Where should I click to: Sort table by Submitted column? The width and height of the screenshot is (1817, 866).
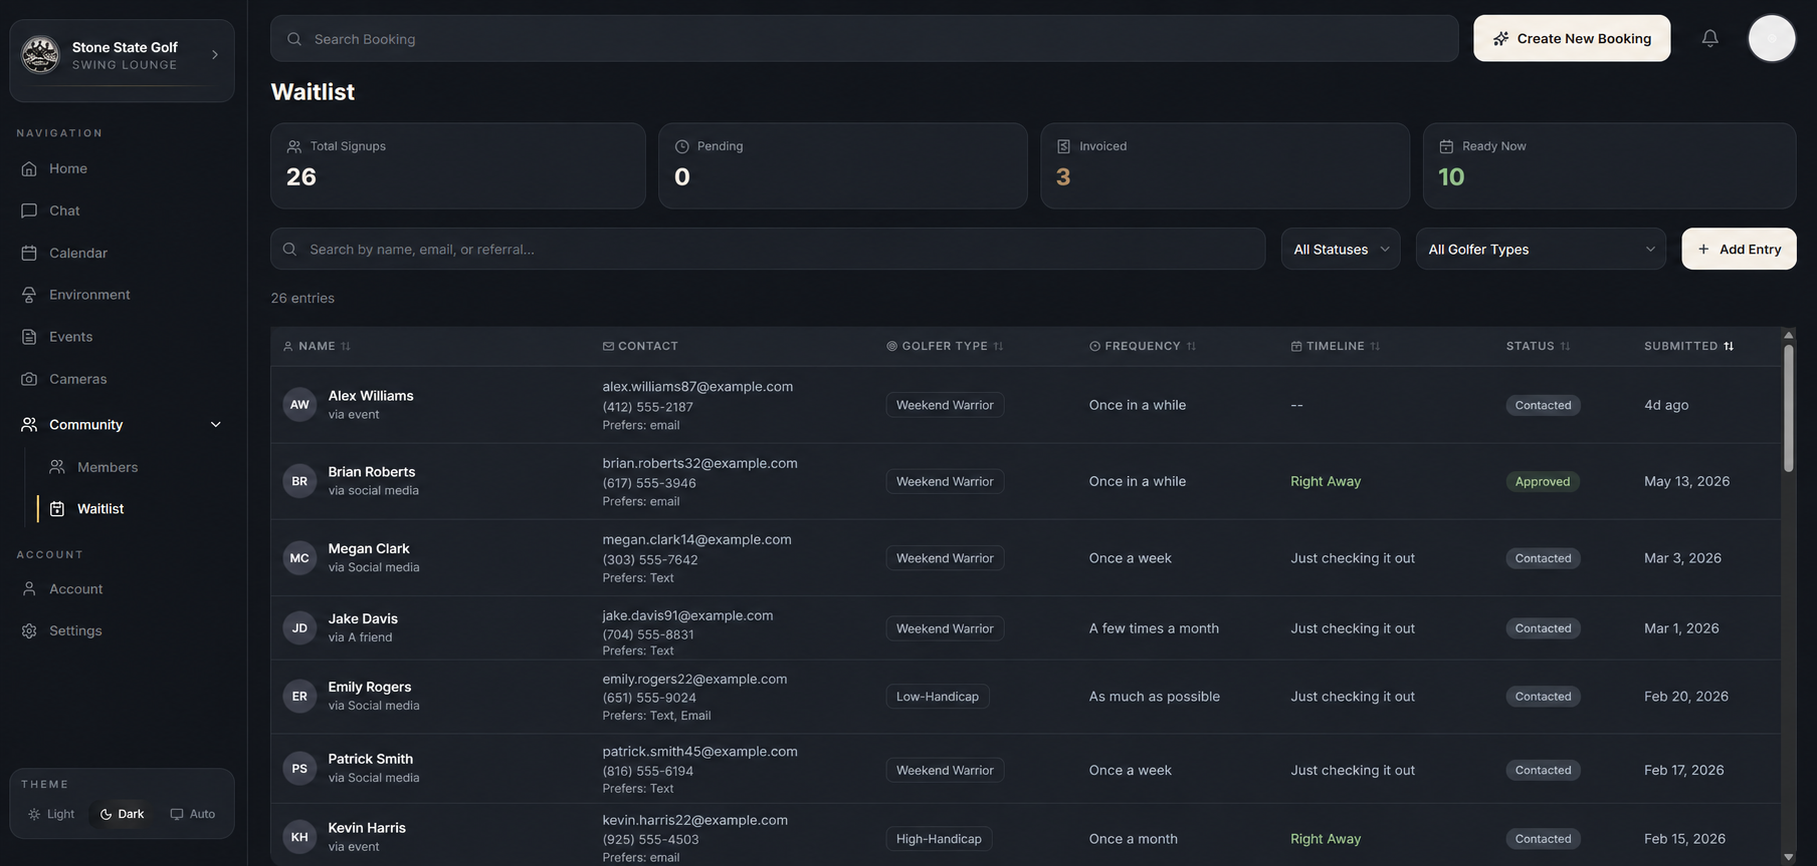coord(1690,346)
